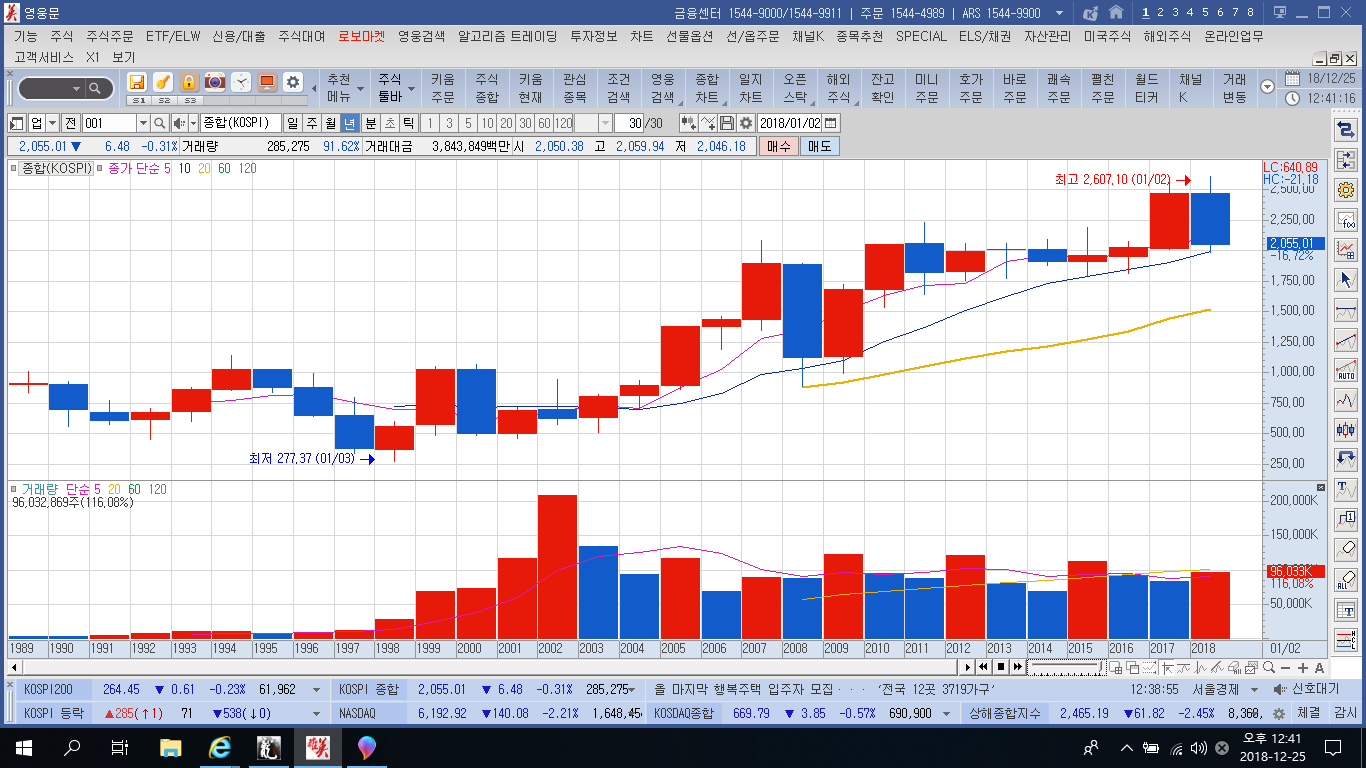Open Internet Explorer from the taskbar
The image size is (1366, 768).
(x=219, y=747)
